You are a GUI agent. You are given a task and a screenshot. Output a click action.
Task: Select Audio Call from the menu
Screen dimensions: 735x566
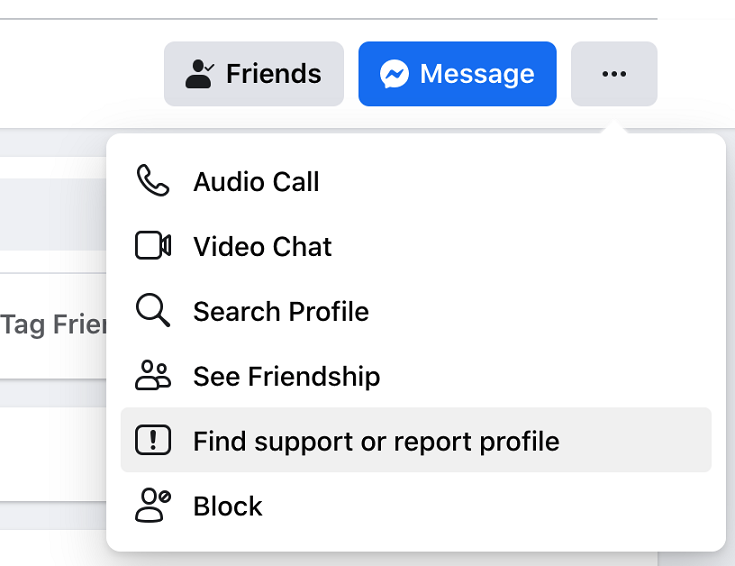(416, 181)
